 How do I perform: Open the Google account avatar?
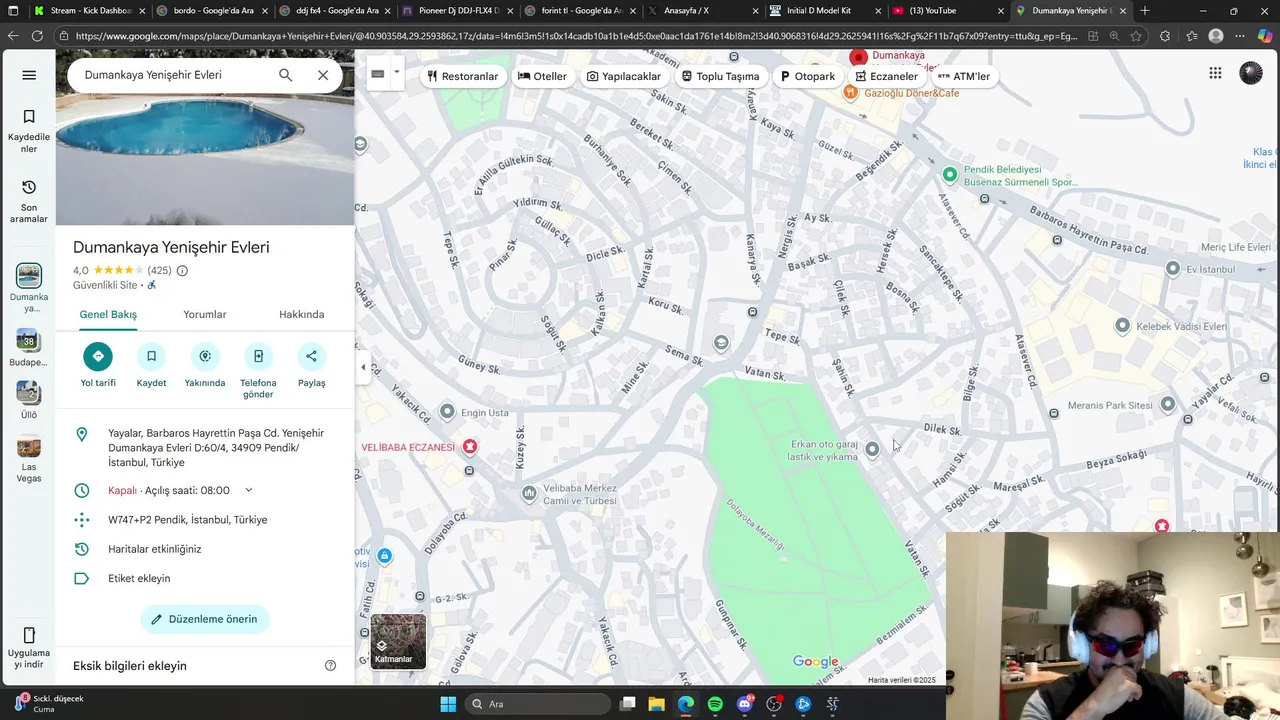pyautogui.click(x=1251, y=73)
